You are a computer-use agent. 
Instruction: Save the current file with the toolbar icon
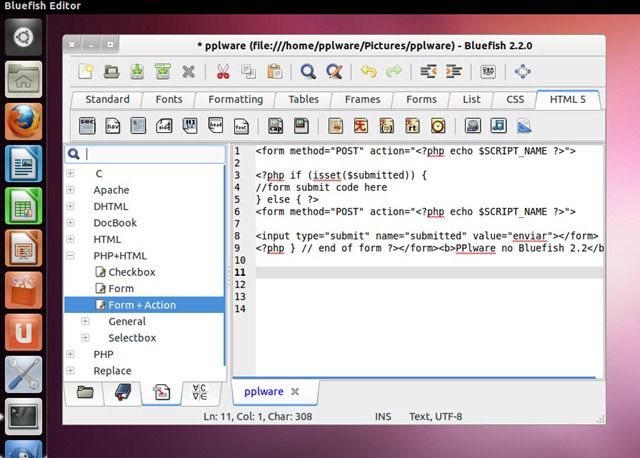click(x=137, y=71)
